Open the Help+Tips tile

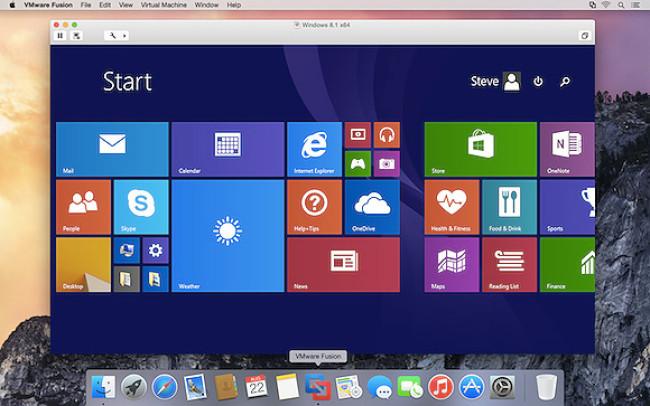[314, 207]
